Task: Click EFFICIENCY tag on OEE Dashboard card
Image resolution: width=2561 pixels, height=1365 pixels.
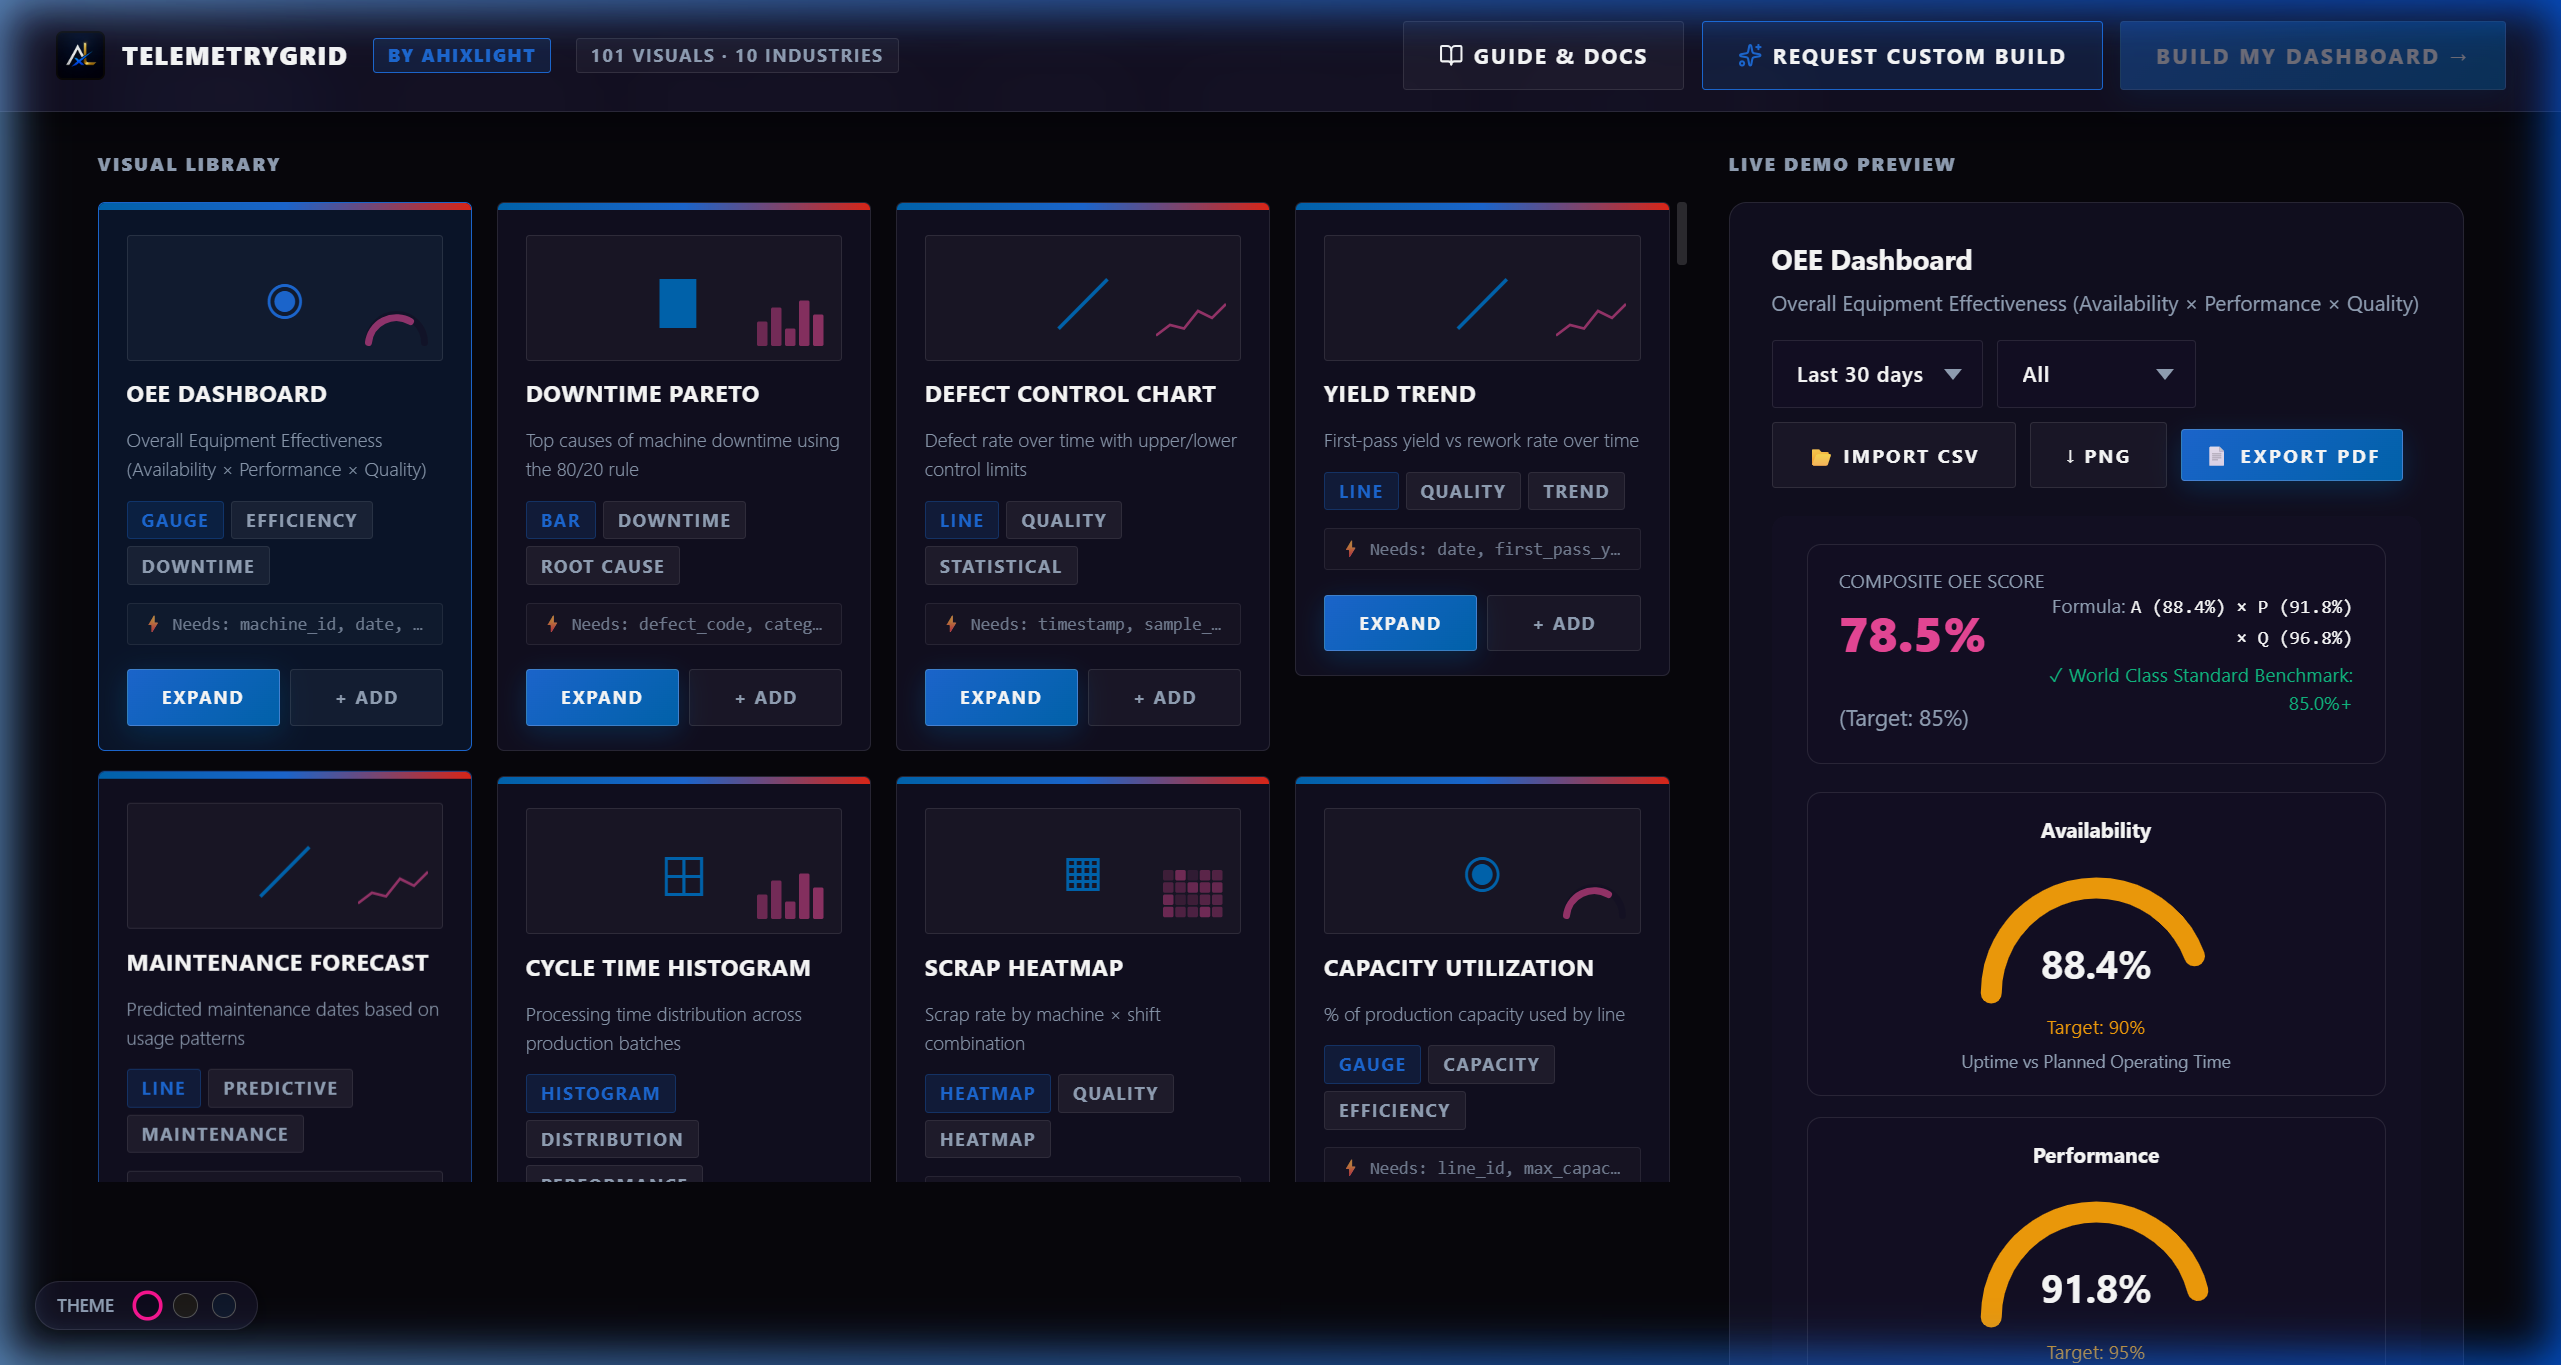Action: (x=301, y=520)
